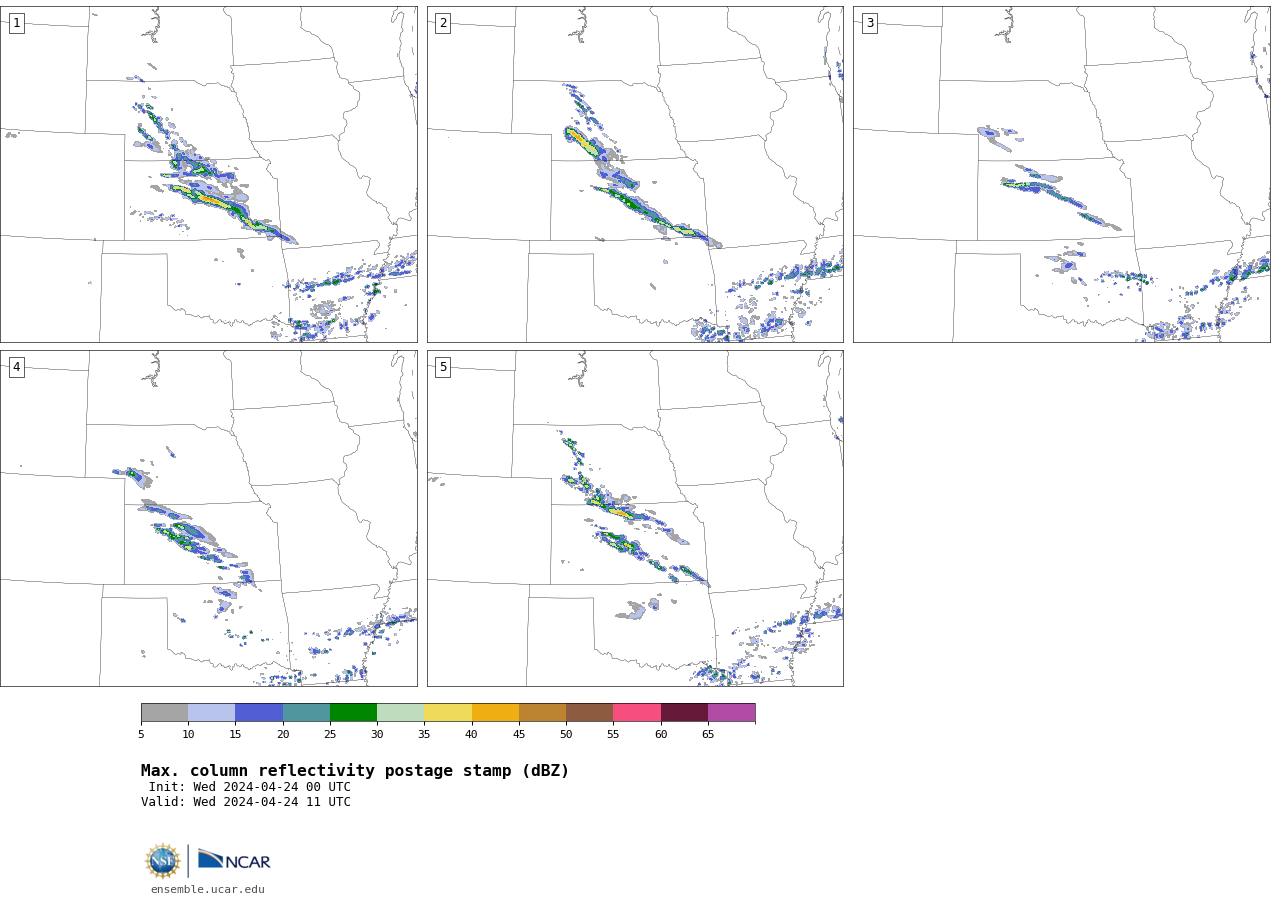Click the purple 65+ dBZ swatch

(x=731, y=713)
